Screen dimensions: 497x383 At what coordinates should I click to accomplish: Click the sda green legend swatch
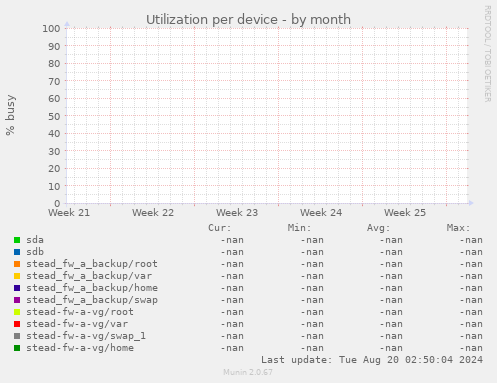click(17, 240)
